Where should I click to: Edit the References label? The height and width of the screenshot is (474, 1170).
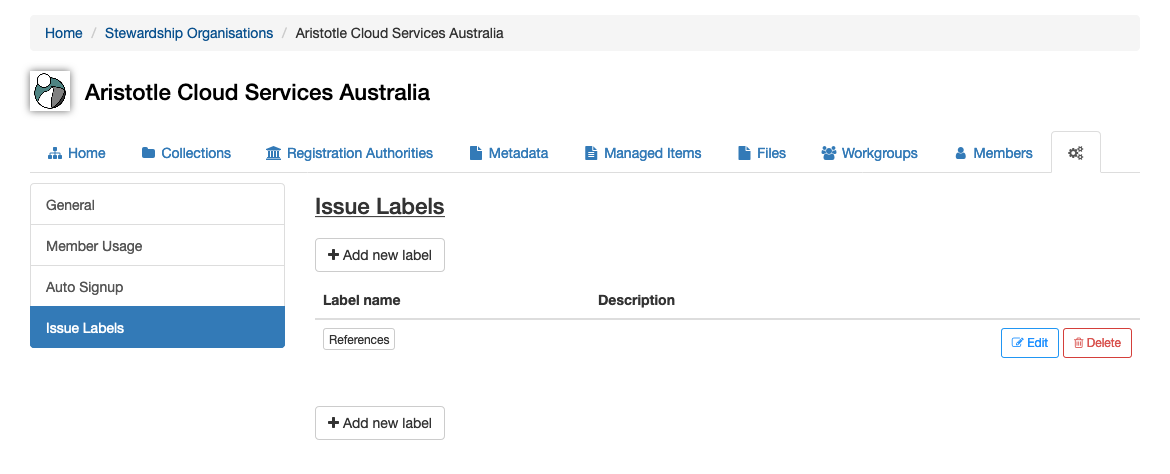(x=1030, y=343)
